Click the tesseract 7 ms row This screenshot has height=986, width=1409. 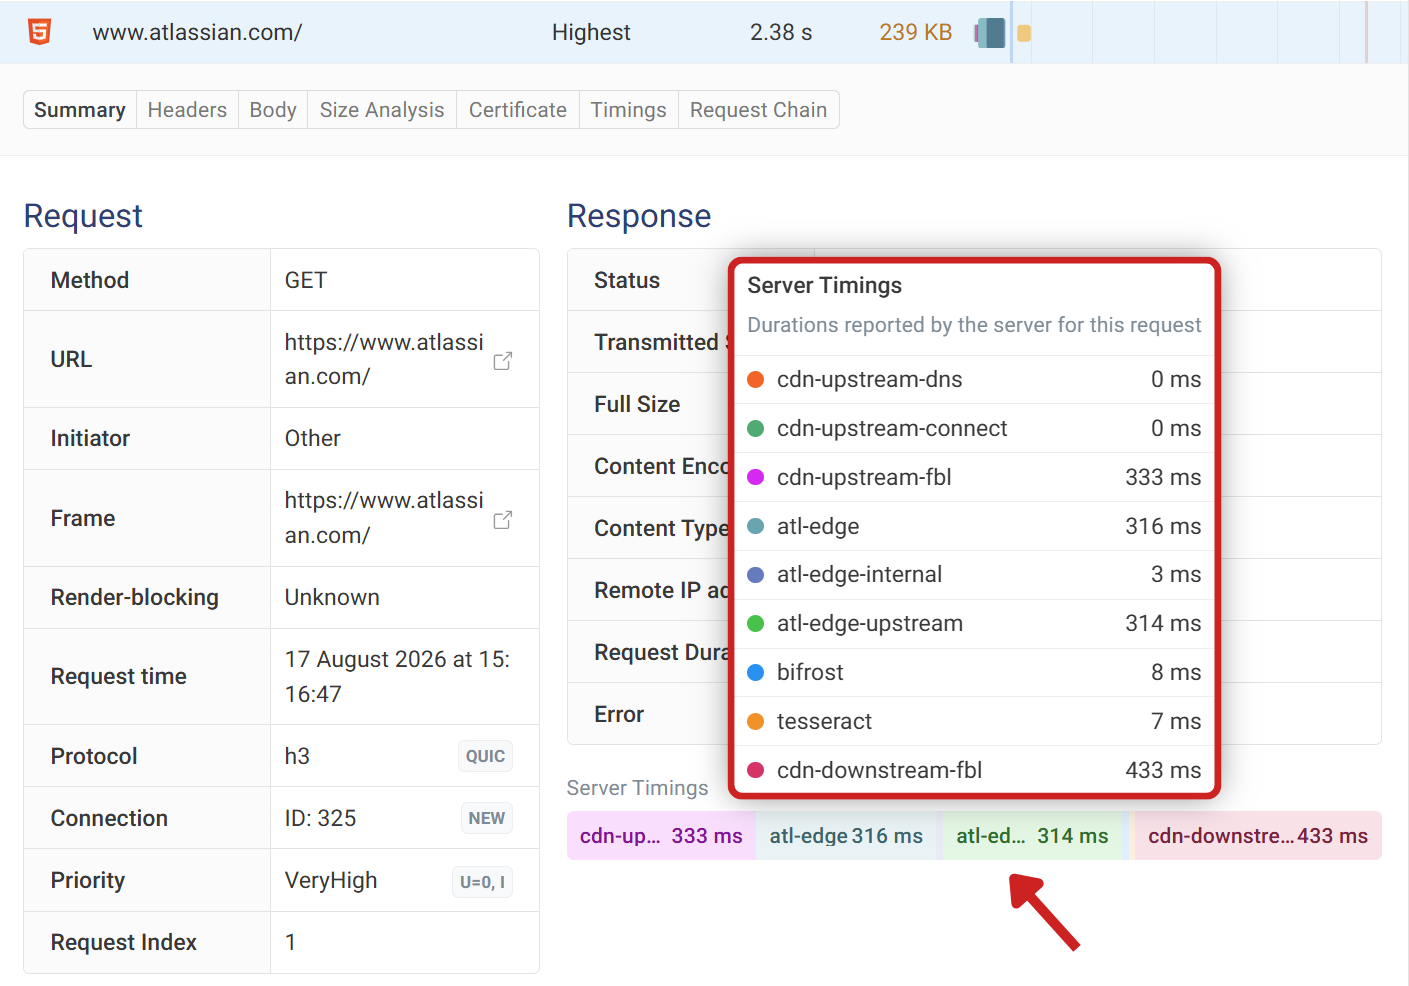coord(974,722)
